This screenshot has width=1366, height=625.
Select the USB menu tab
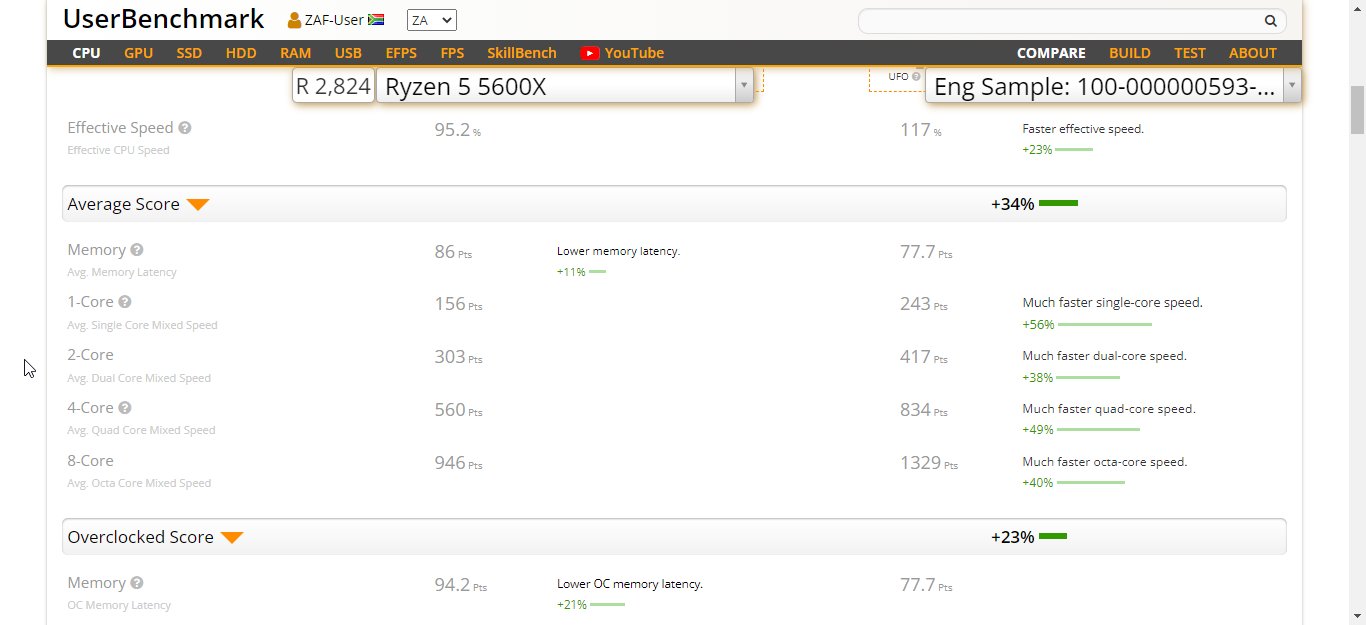pos(348,53)
